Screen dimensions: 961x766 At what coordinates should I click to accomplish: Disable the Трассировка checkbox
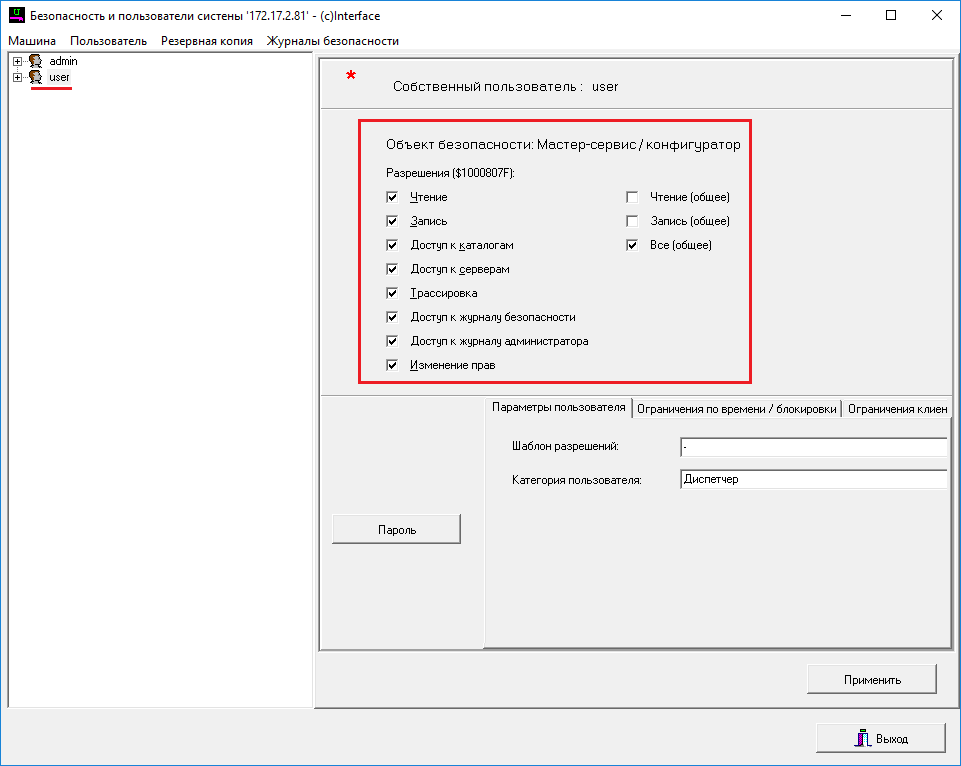392,294
